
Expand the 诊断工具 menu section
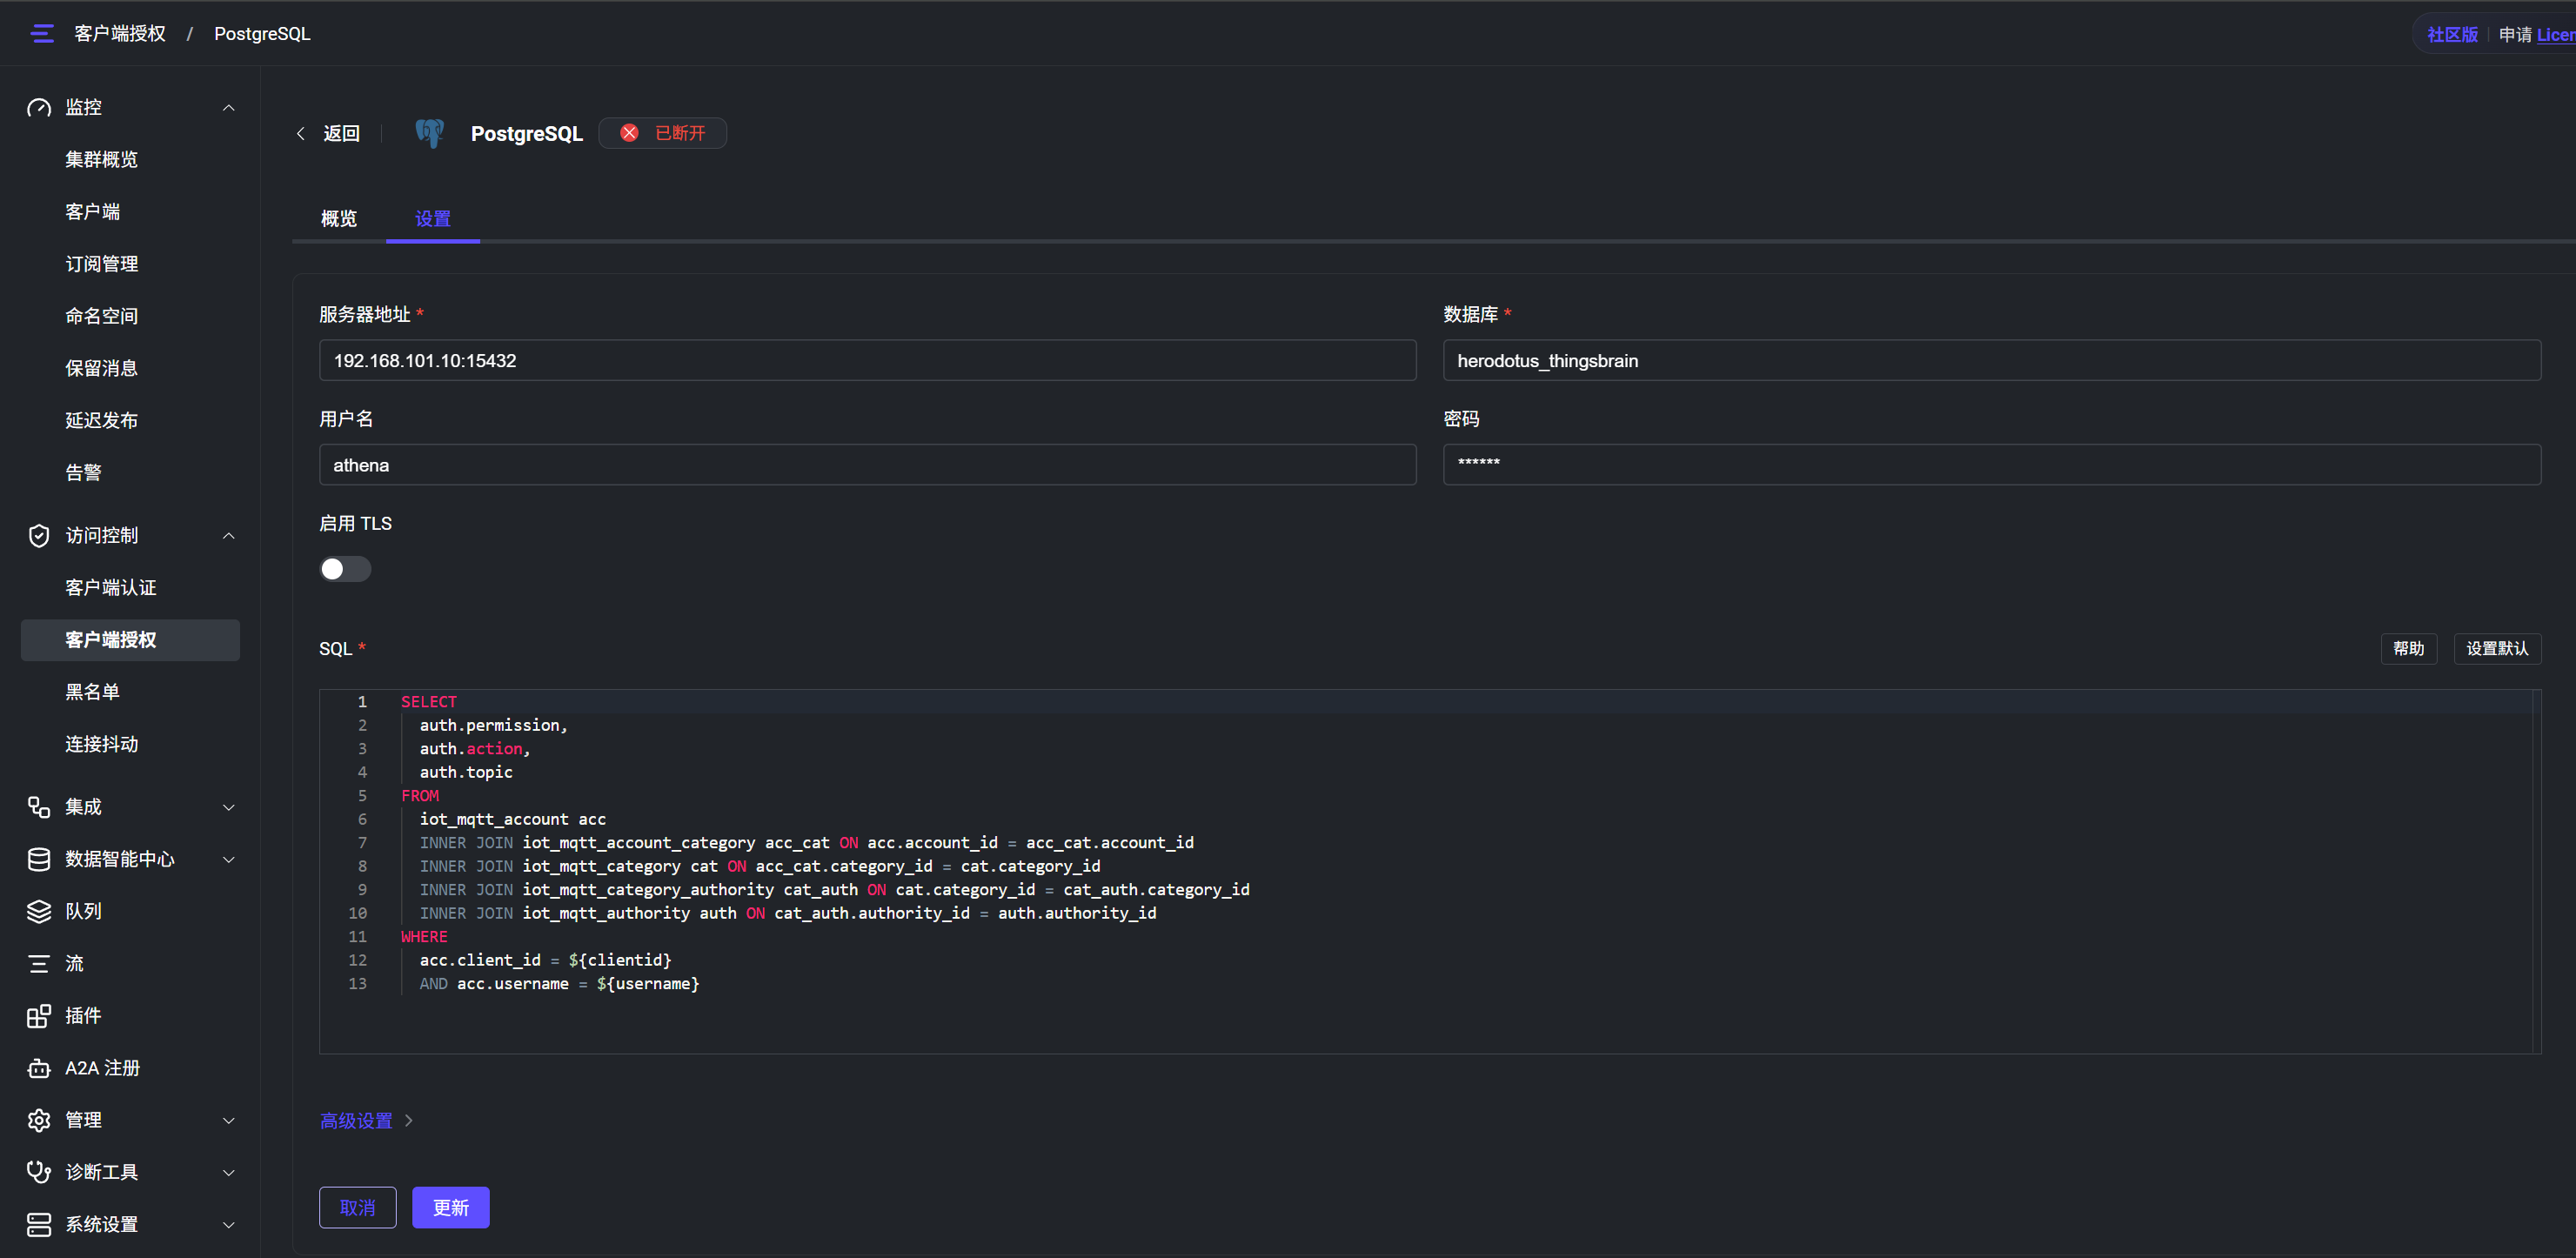pyautogui.click(x=229, y=1172)
